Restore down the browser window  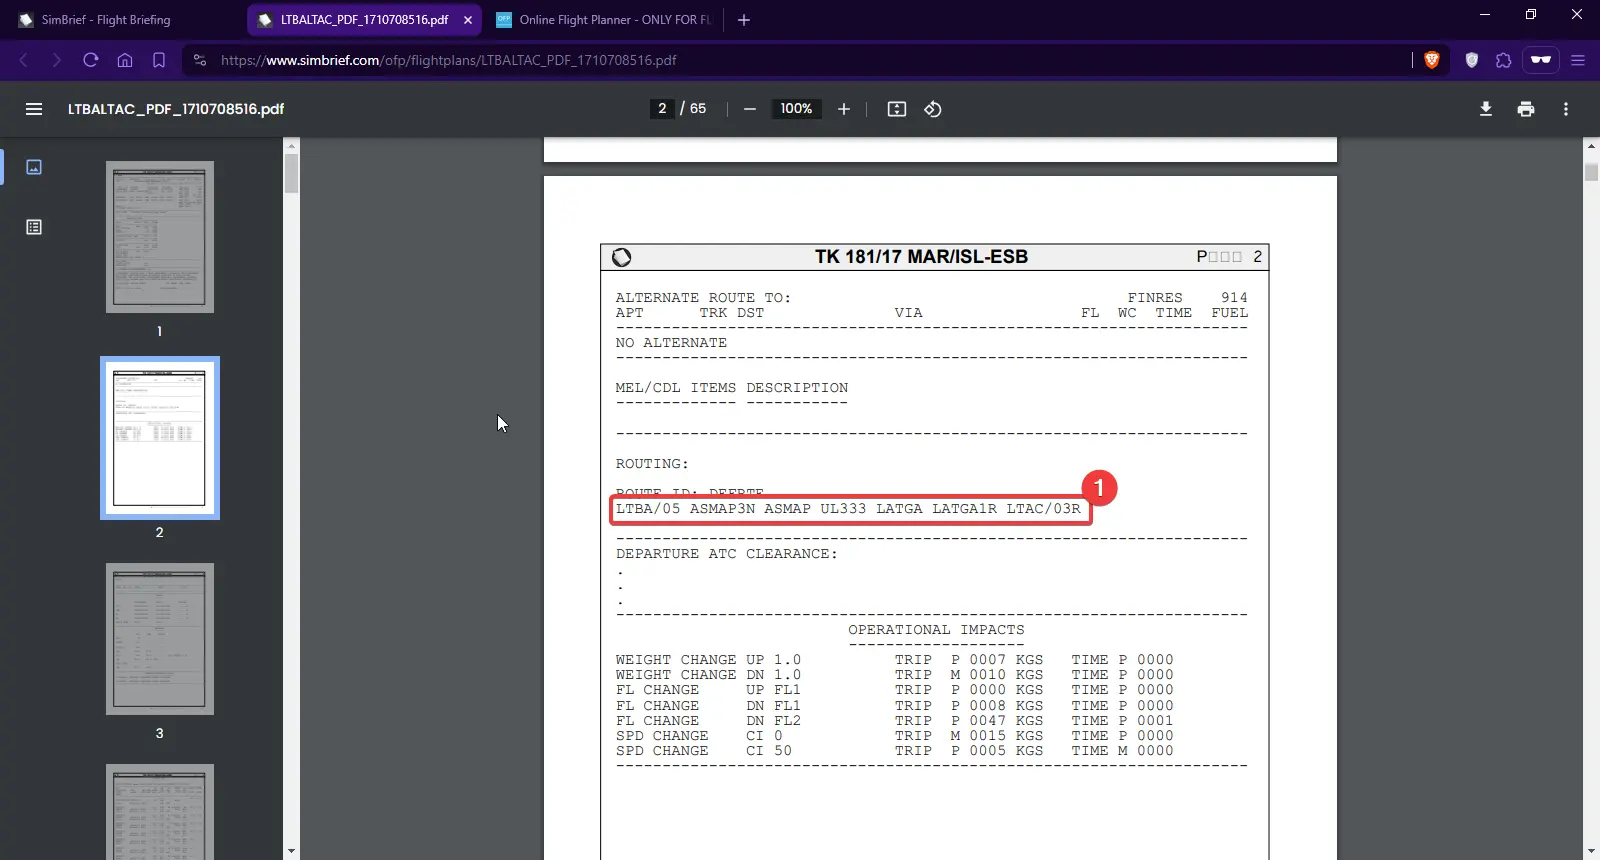[1531, 14]
